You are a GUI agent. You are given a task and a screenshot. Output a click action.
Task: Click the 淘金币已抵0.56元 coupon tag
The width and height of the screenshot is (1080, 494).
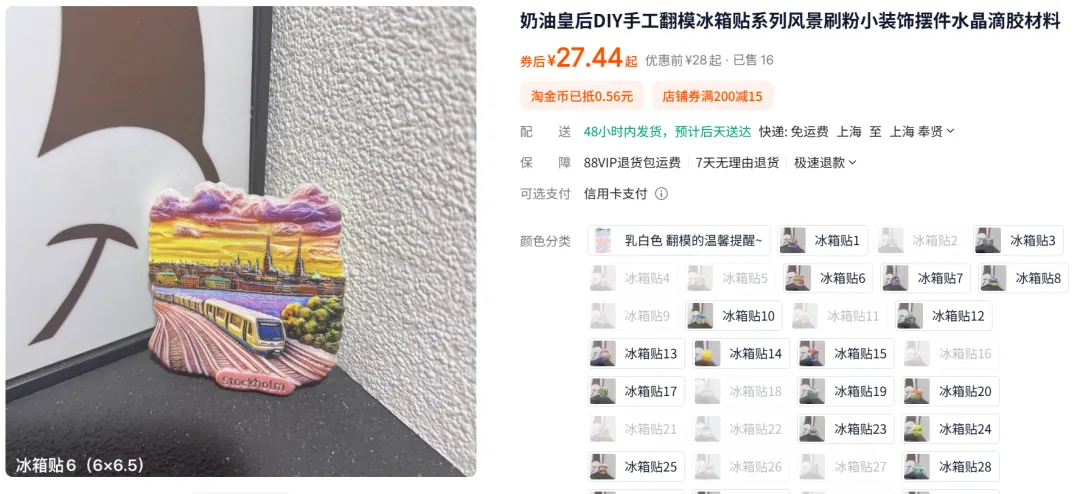click(581, 96)
